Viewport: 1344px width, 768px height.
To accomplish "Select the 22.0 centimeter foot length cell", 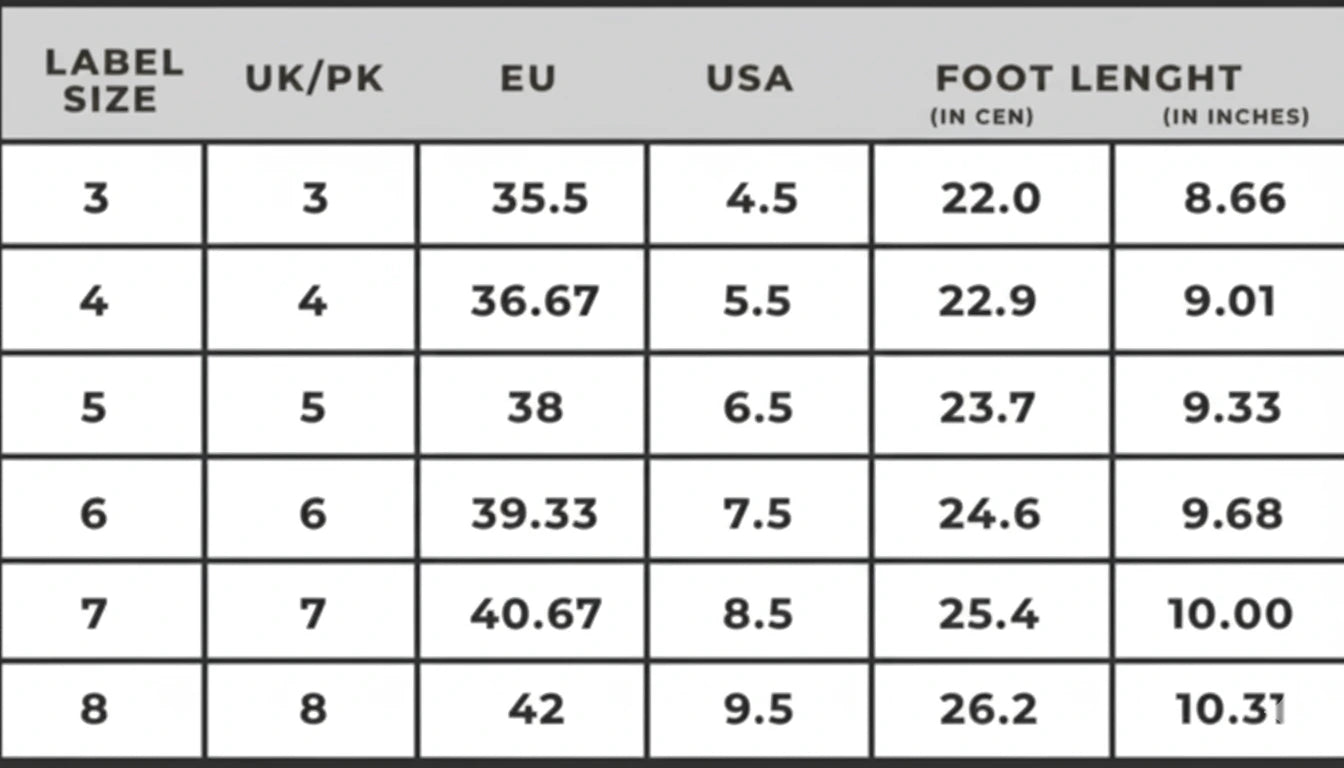I will pyautogui.click(x=990, y=198).
